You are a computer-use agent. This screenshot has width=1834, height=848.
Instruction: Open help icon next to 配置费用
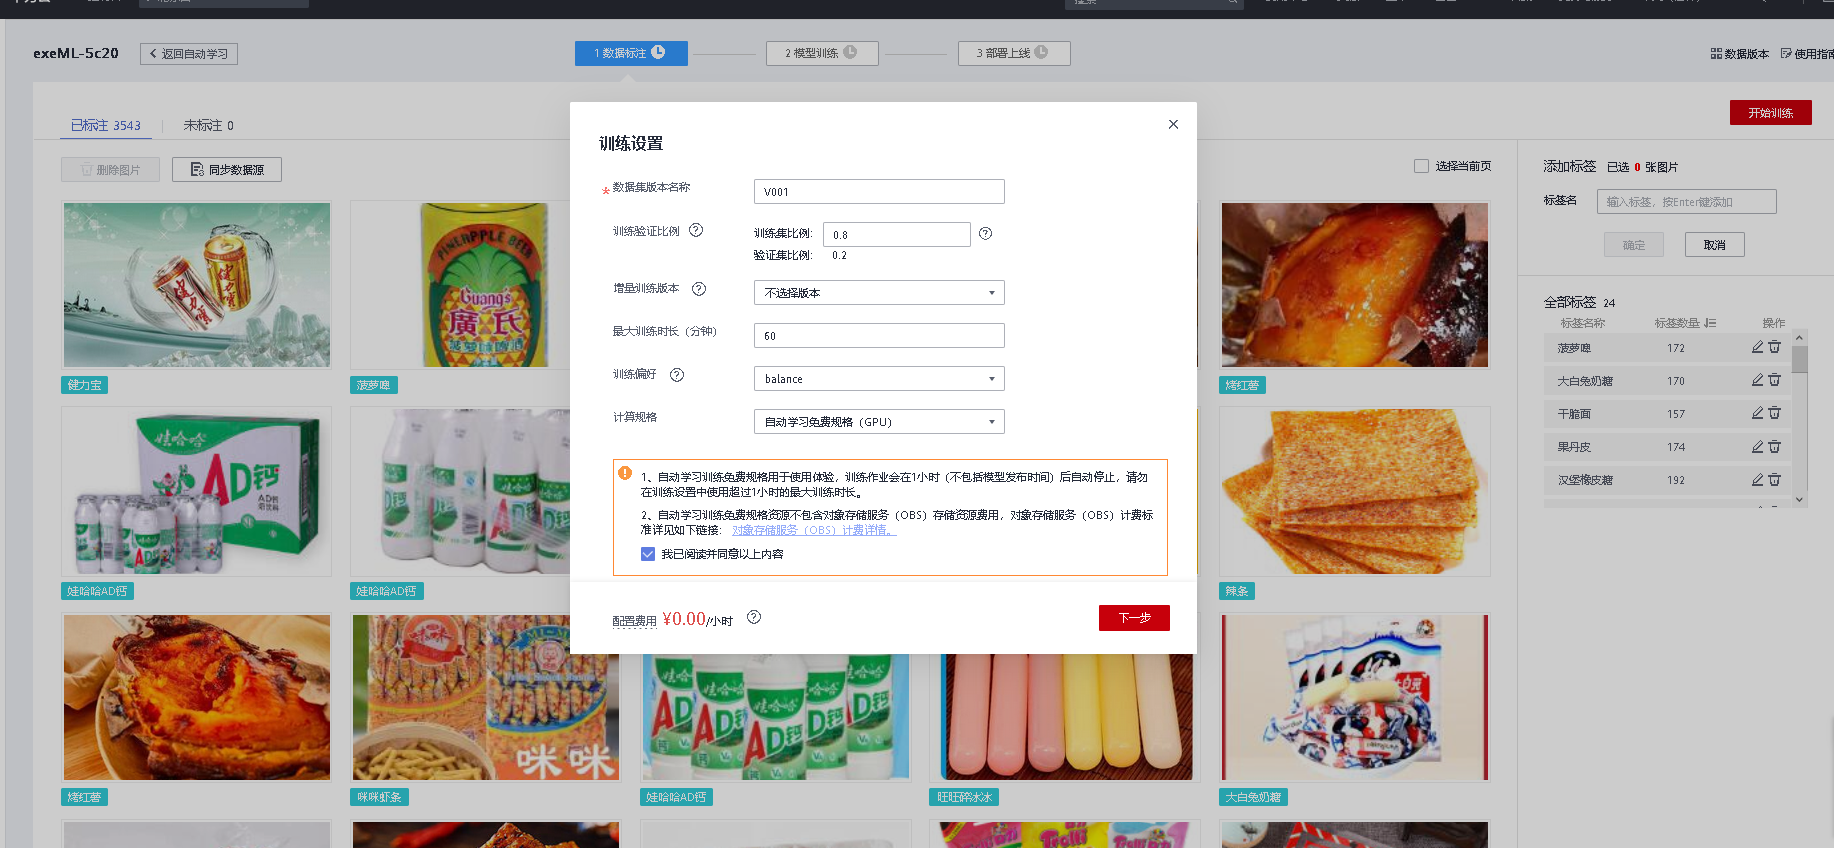tap(754, 617)
